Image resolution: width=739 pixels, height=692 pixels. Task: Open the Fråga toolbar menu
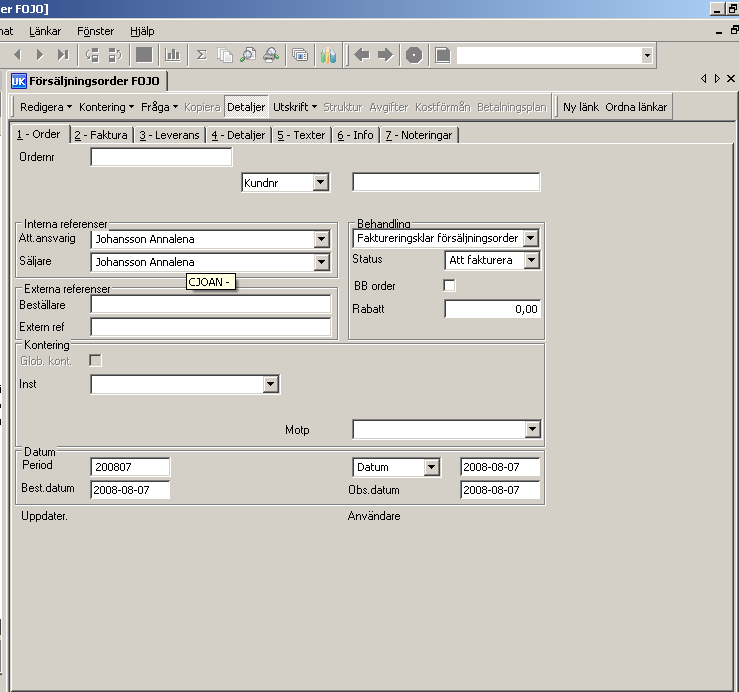coord(159,107)
